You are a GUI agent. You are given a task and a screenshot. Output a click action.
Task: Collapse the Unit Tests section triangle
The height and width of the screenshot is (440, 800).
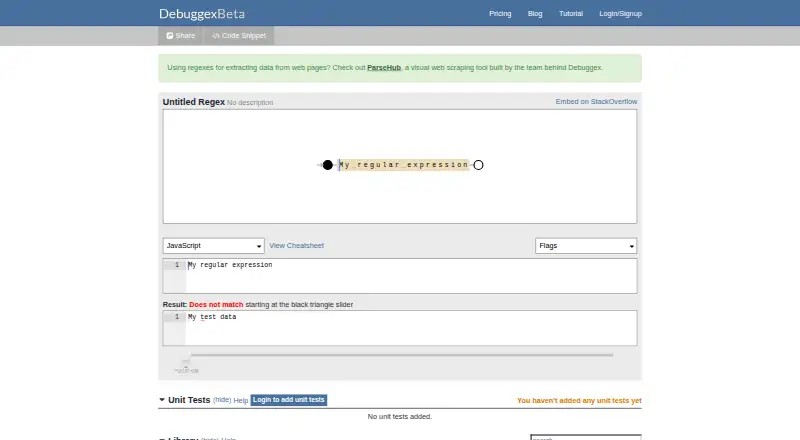[x=162, y=400]
